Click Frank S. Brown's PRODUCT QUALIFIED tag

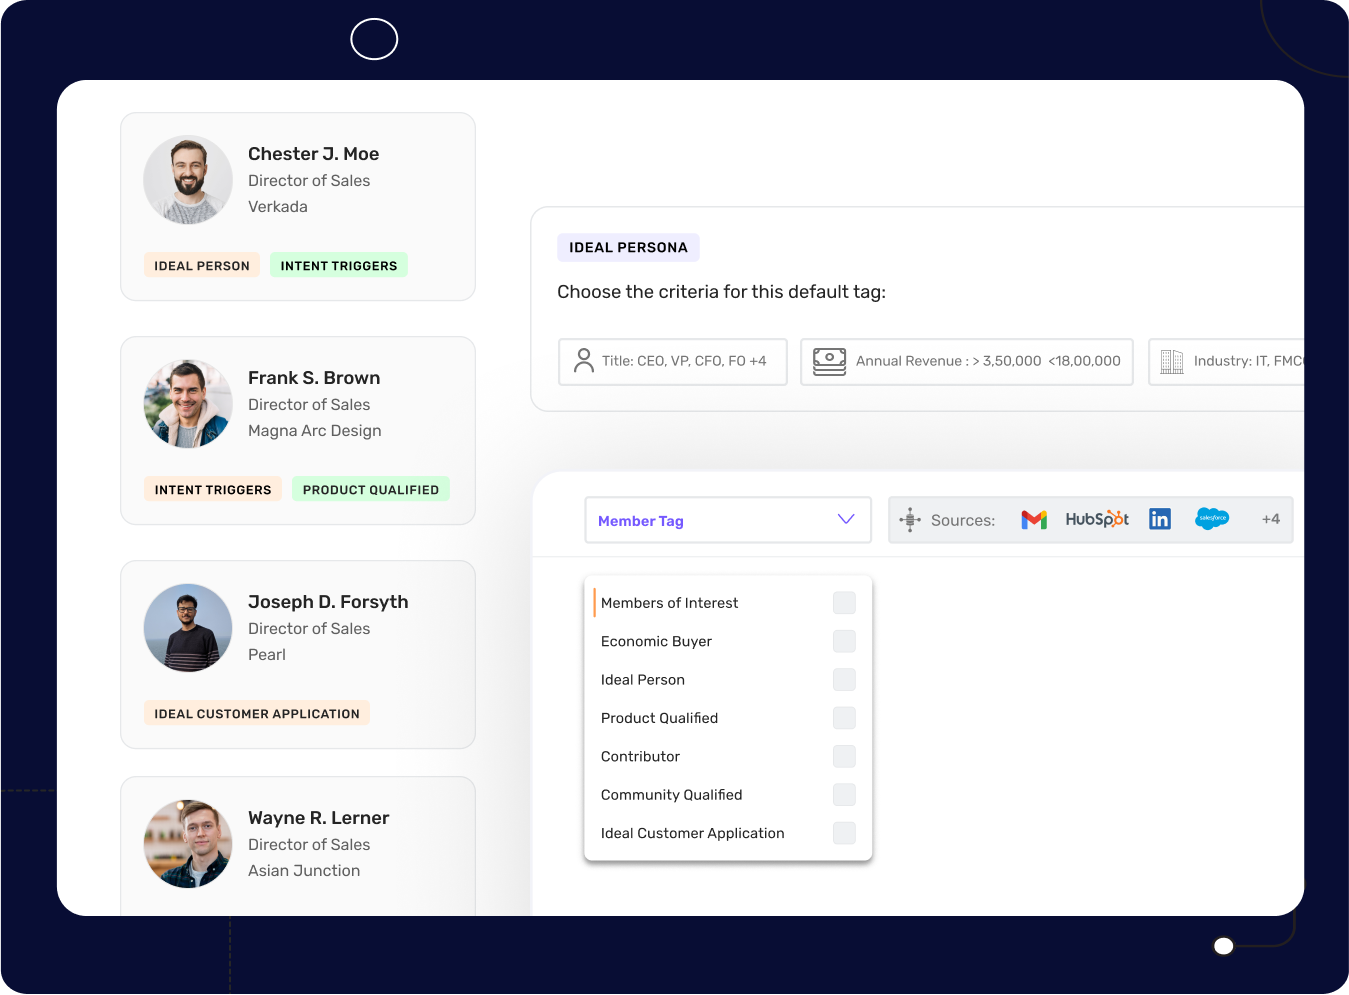371,490
